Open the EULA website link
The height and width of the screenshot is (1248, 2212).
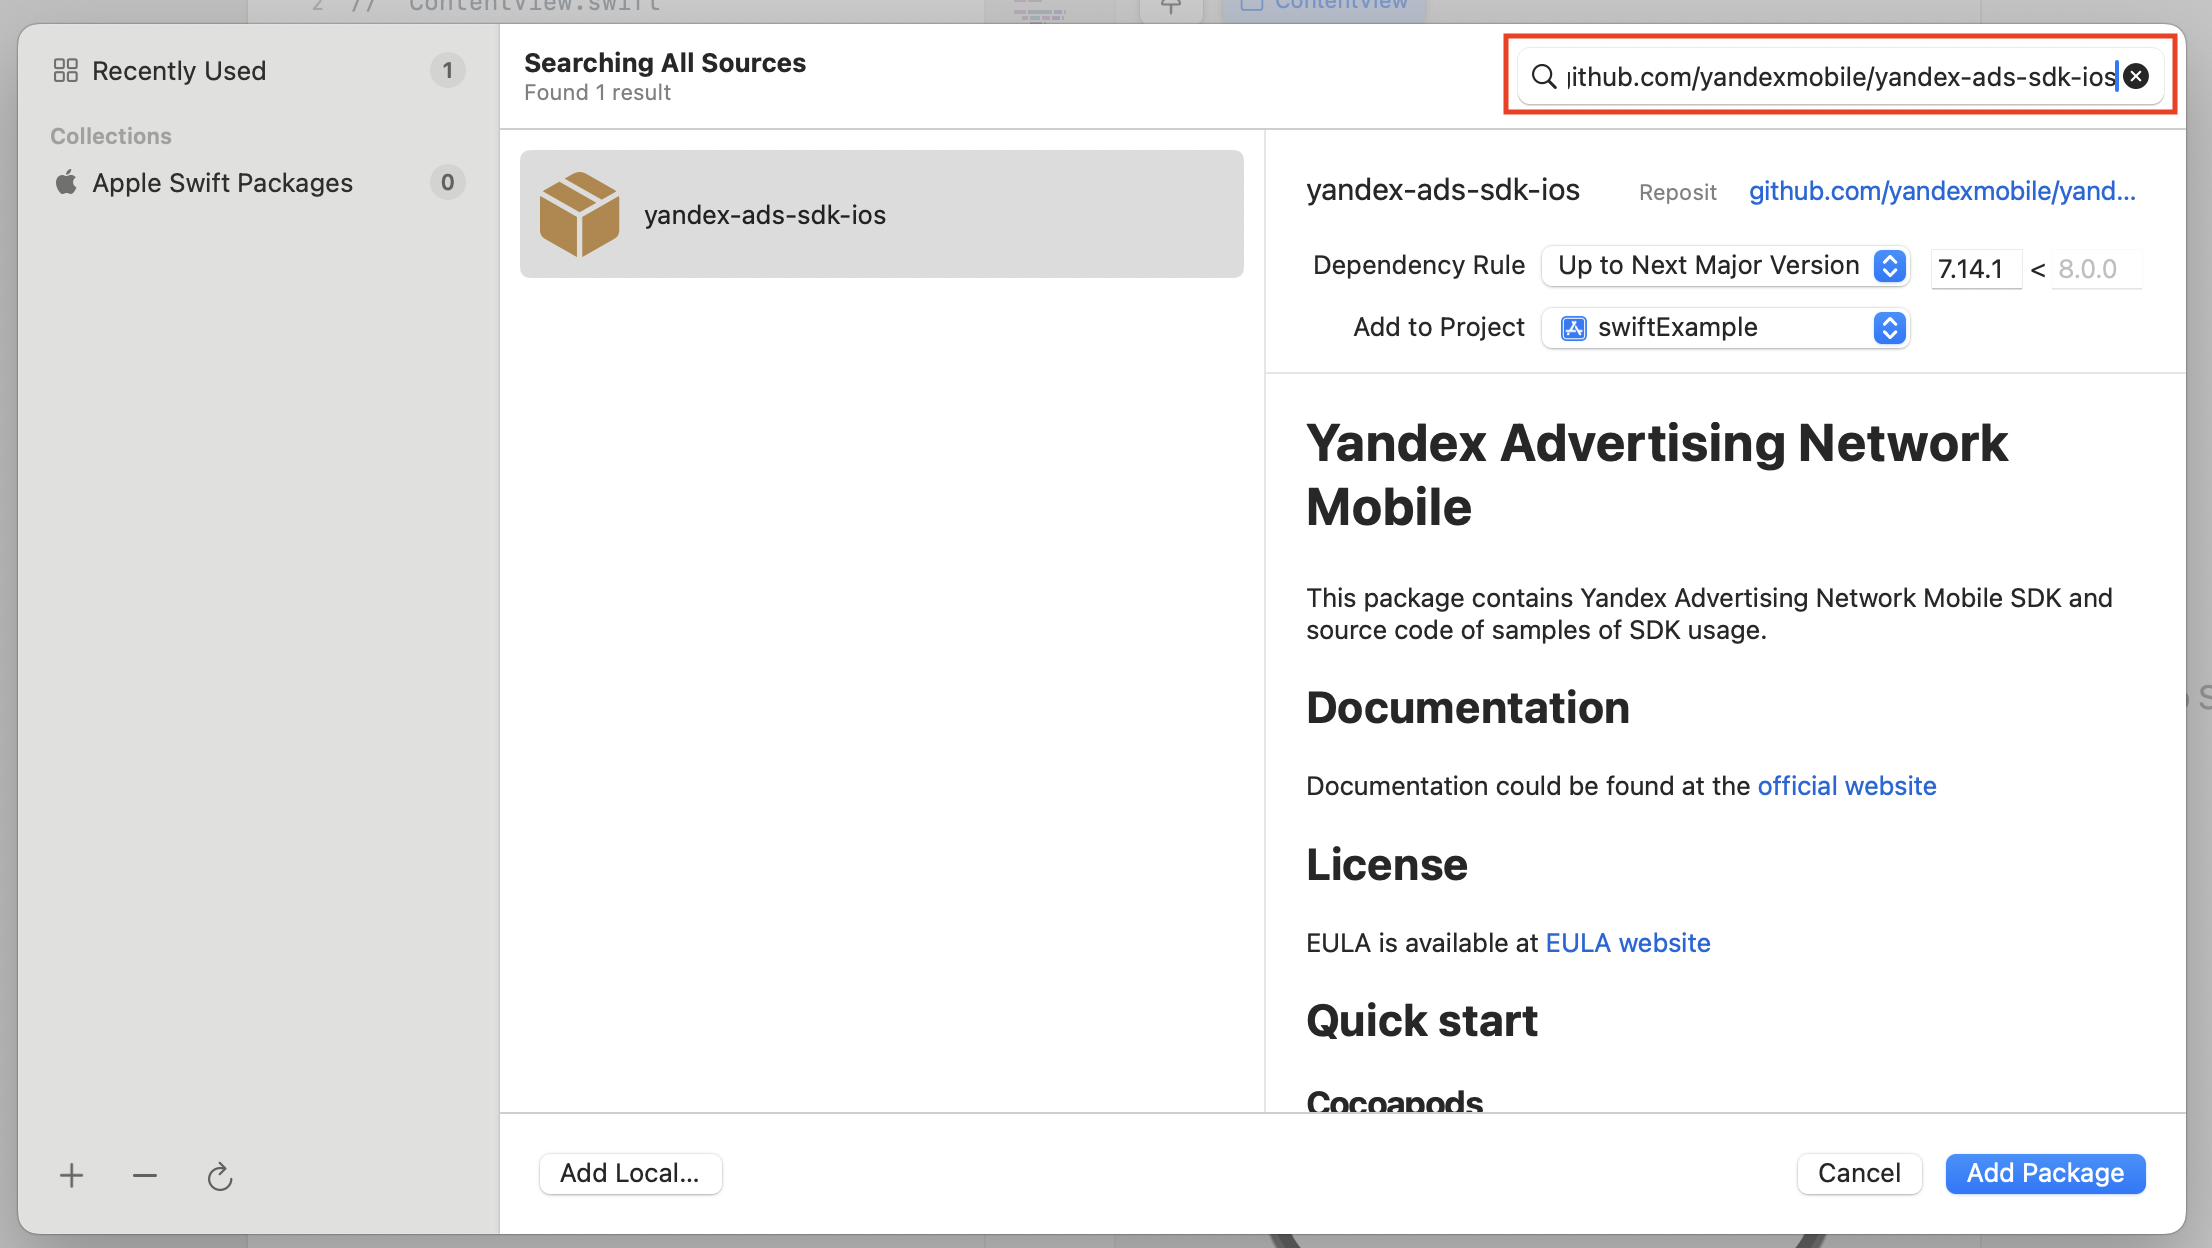click(1627, 943)
